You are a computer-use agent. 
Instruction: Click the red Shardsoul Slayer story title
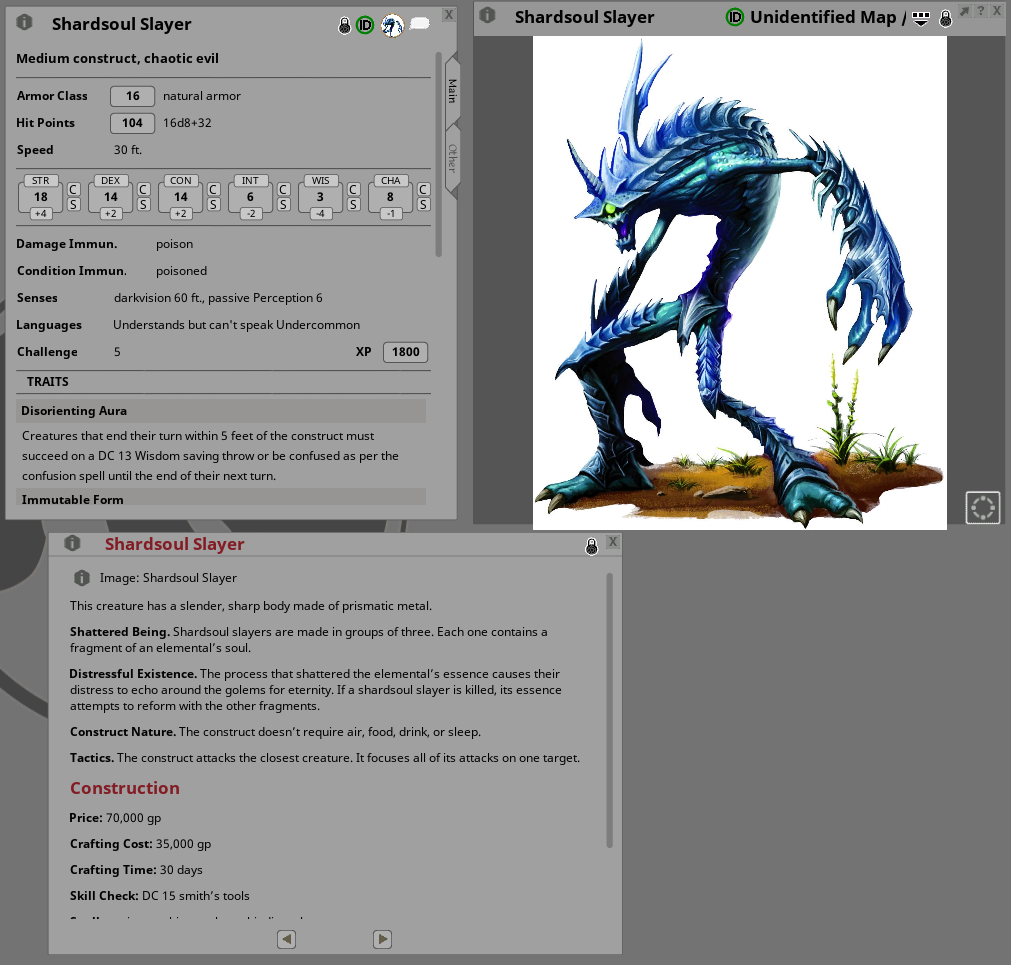tap(175, 545)
